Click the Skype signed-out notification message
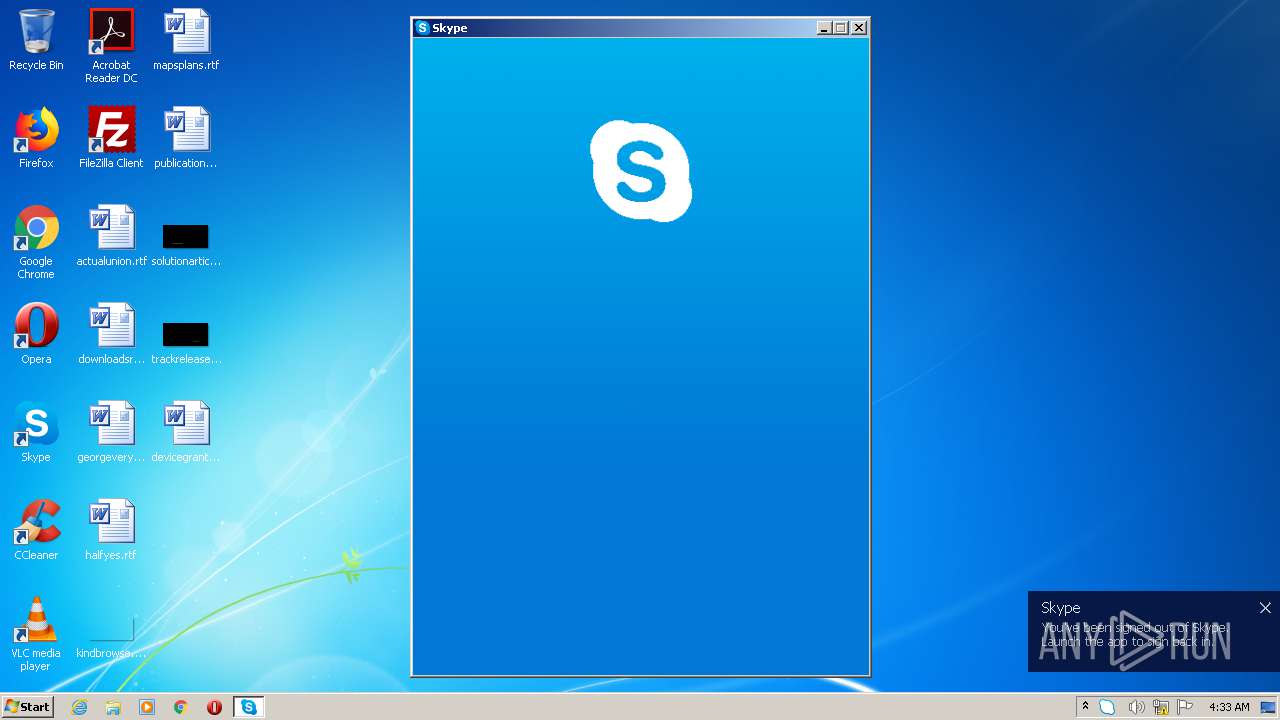 [1134, 634]
